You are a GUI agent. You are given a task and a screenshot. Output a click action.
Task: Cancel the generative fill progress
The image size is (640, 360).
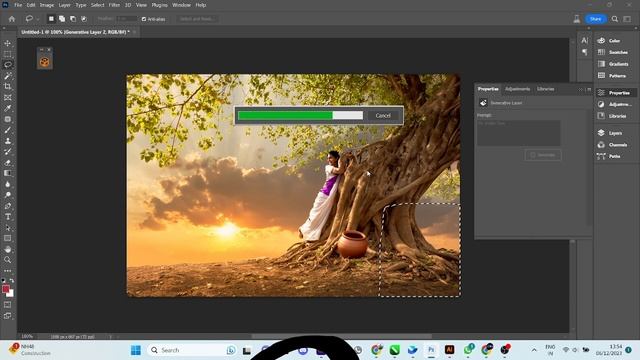point(383,116)
